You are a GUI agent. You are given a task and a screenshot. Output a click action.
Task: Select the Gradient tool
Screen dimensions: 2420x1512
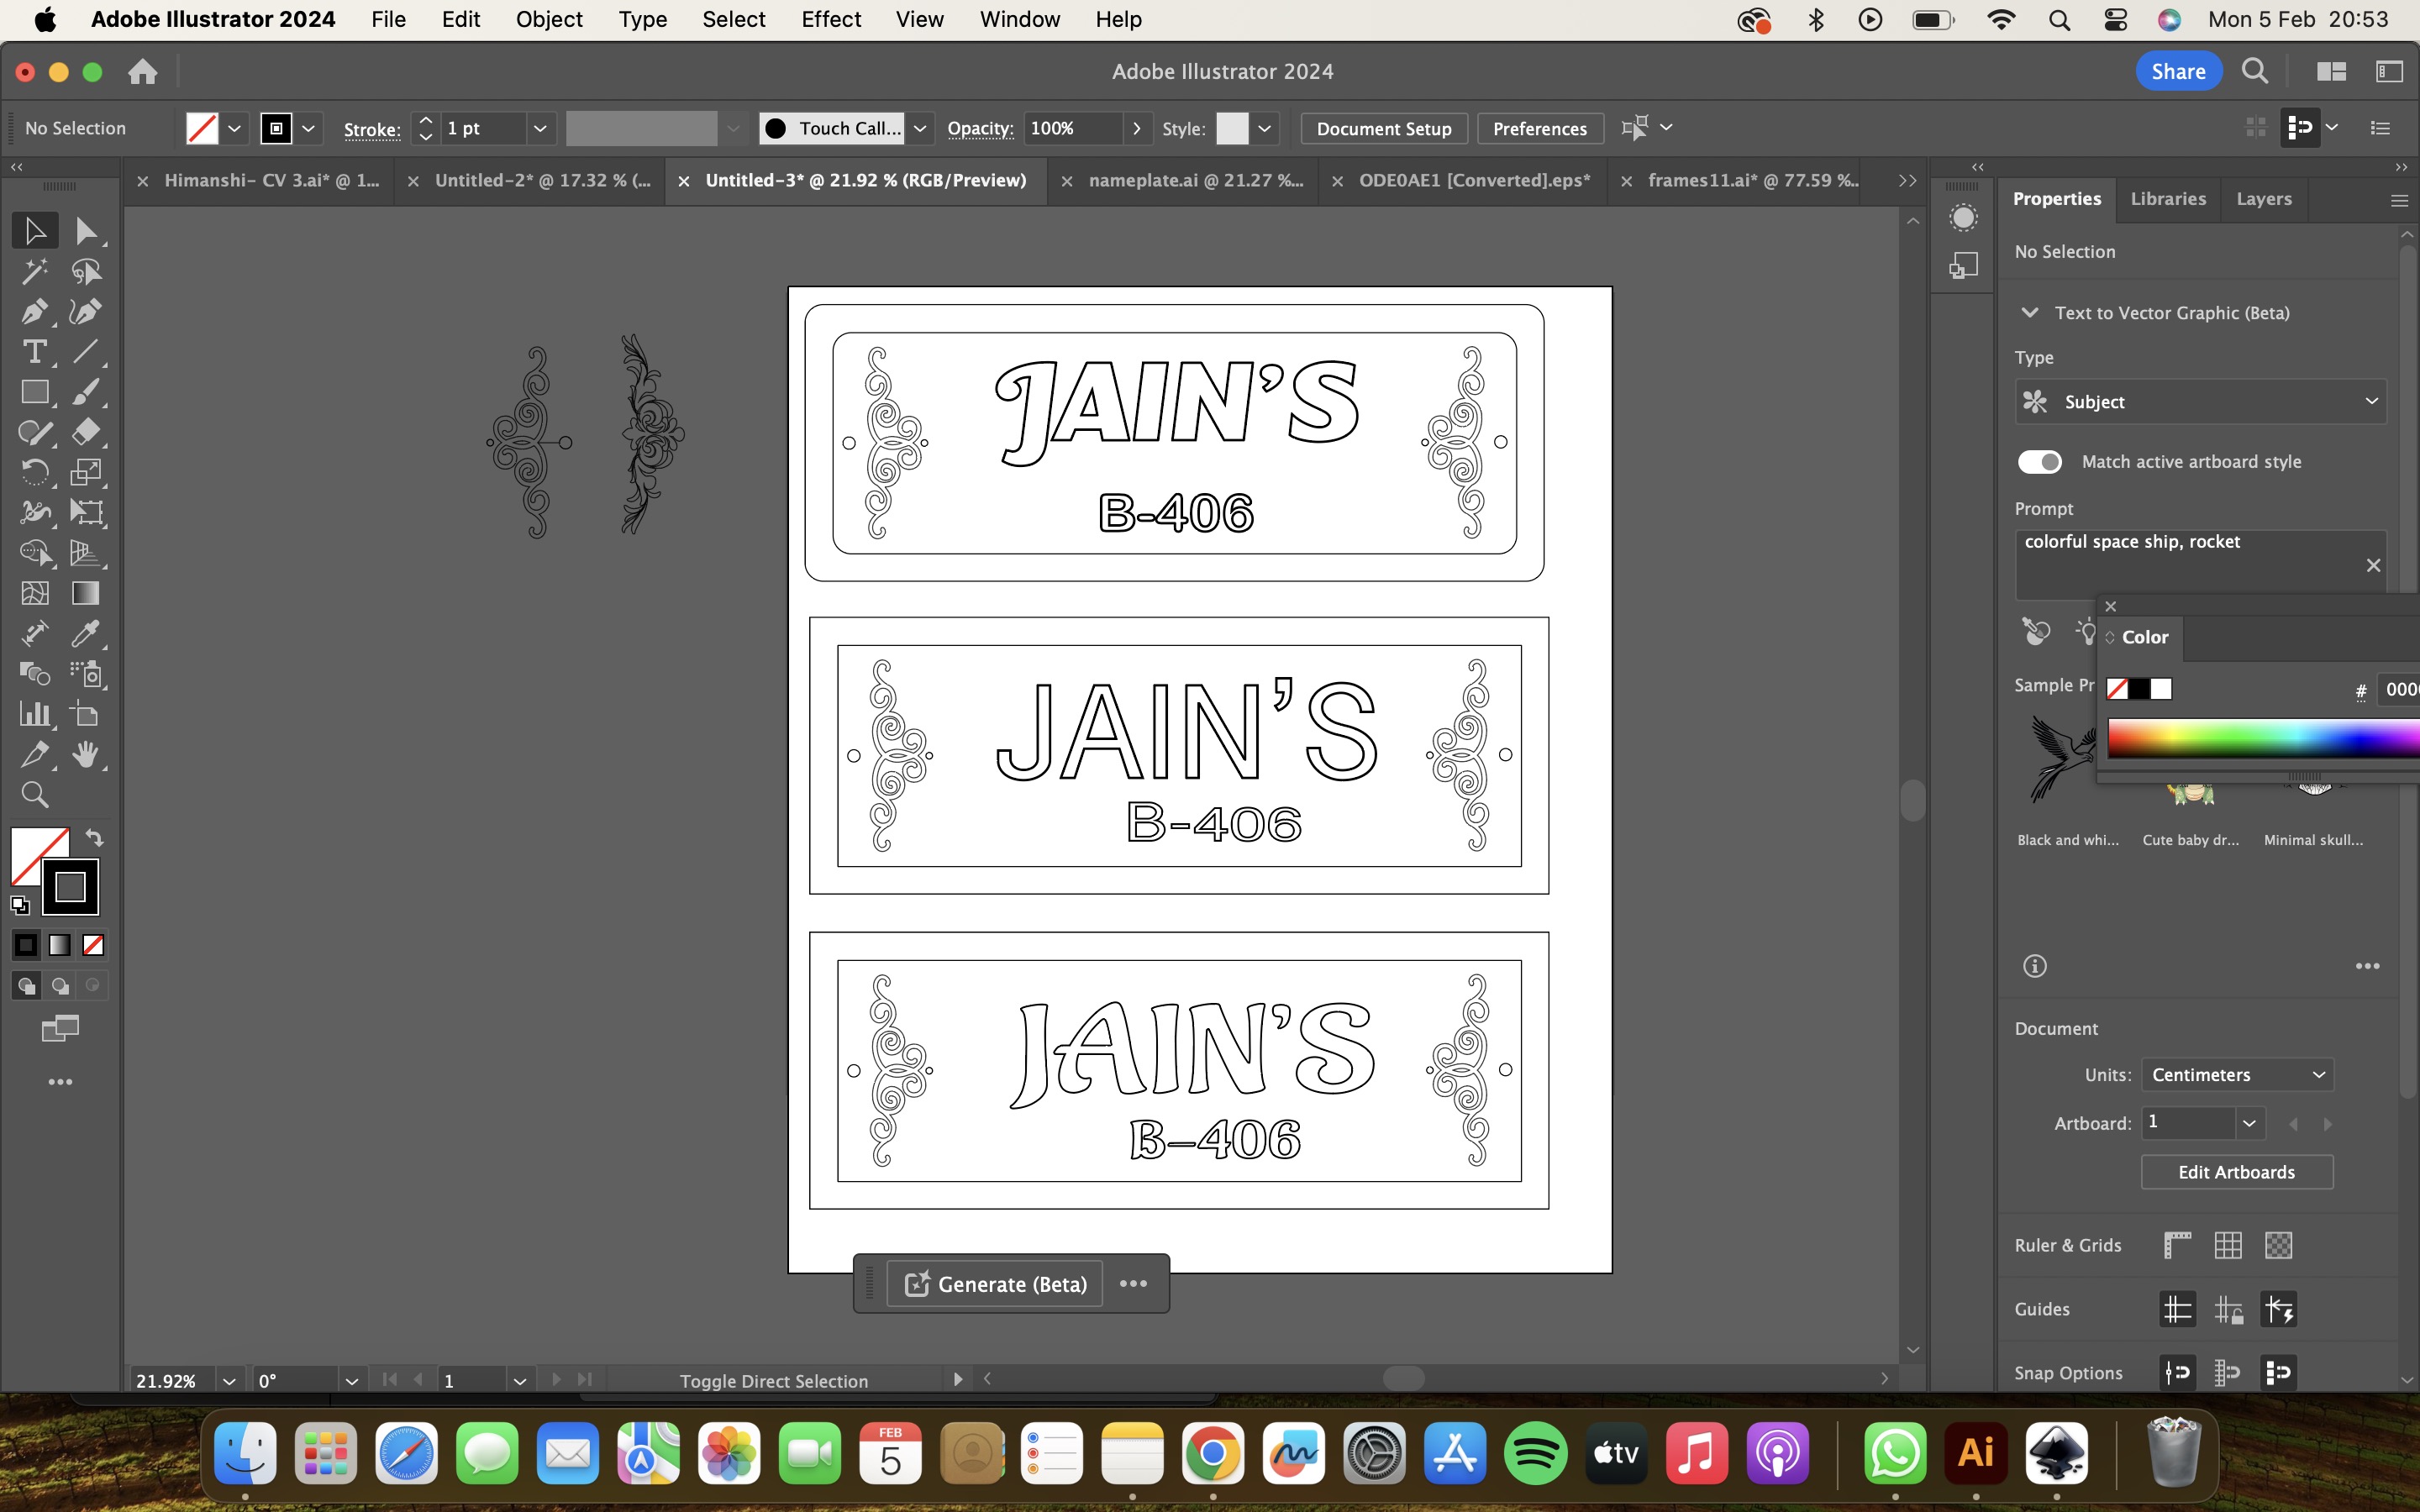(86, 593)
